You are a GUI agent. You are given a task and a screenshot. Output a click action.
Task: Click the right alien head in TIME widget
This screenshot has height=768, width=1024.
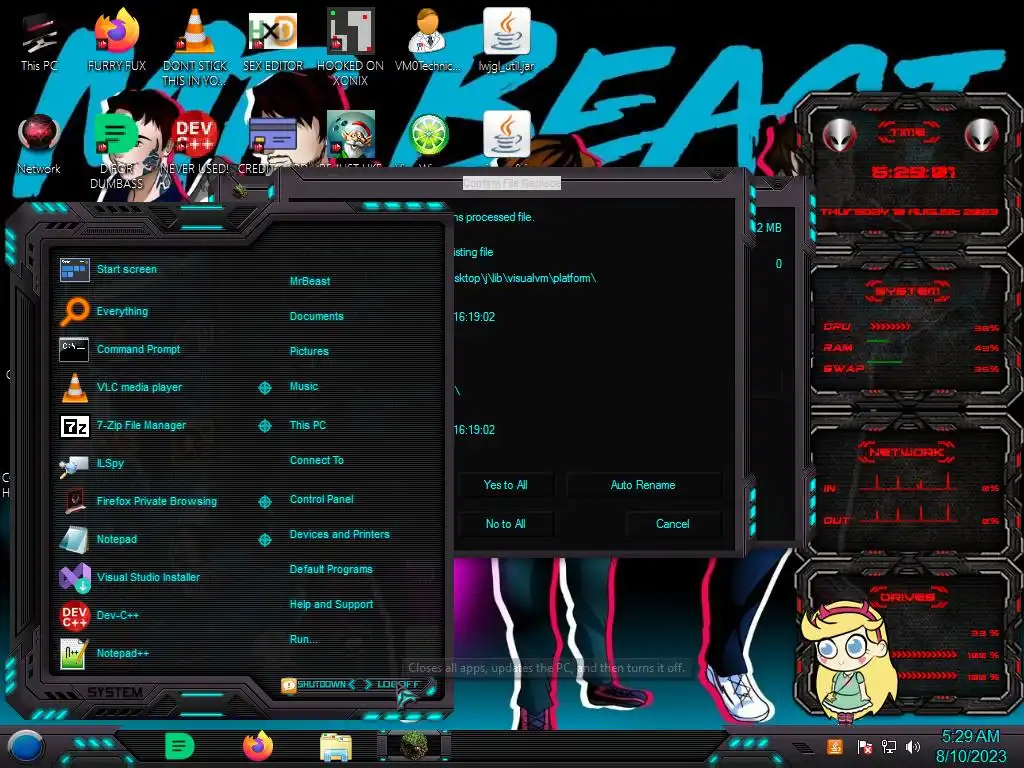click(981, 136)
